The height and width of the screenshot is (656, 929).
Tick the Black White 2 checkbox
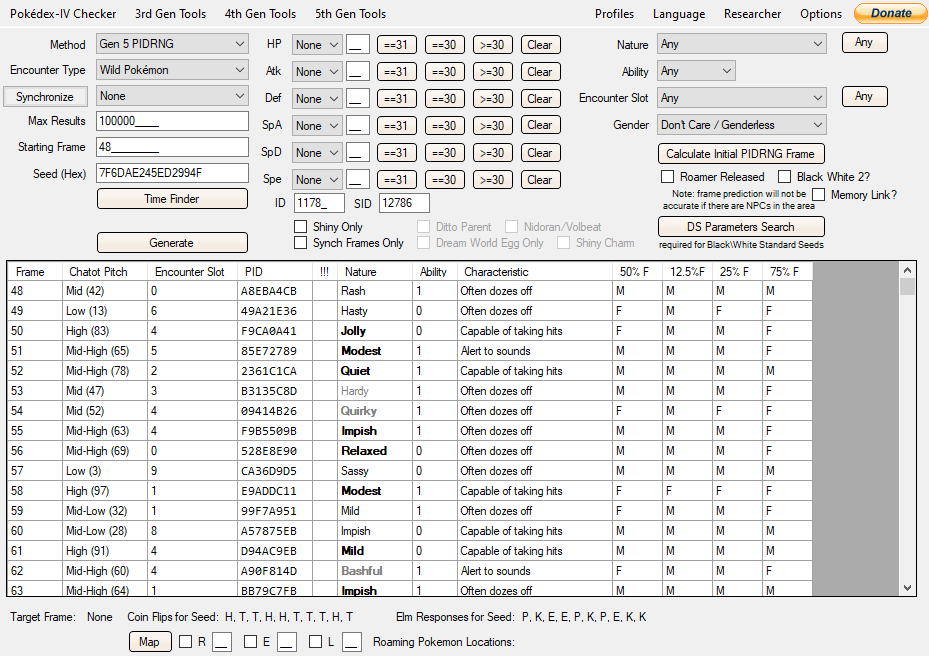point(784,177)
